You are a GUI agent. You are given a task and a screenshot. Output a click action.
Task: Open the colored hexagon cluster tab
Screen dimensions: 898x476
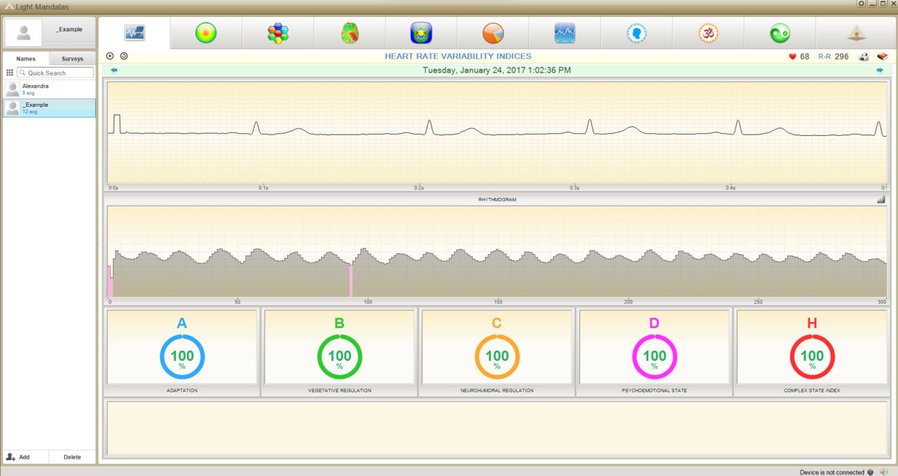click(278, 33)
